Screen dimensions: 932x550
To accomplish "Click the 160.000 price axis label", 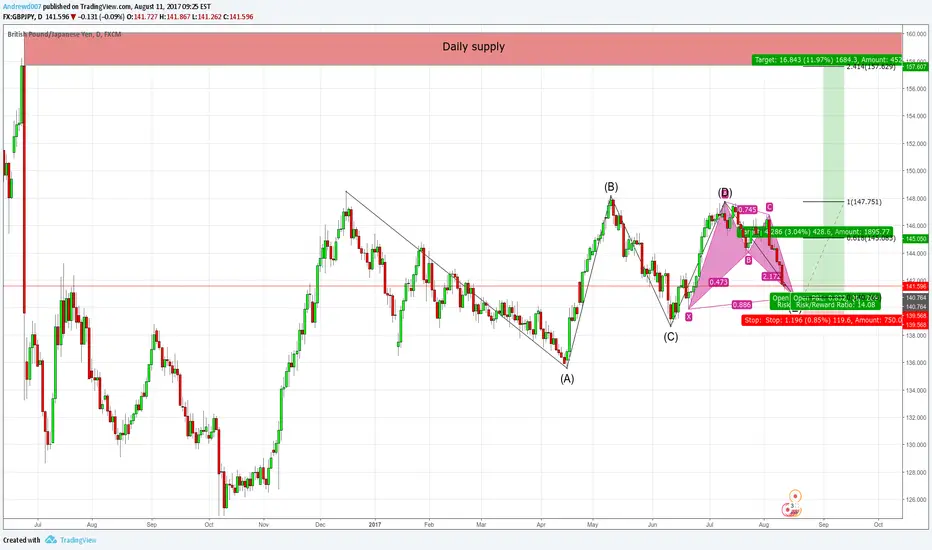I will point(916,34).
